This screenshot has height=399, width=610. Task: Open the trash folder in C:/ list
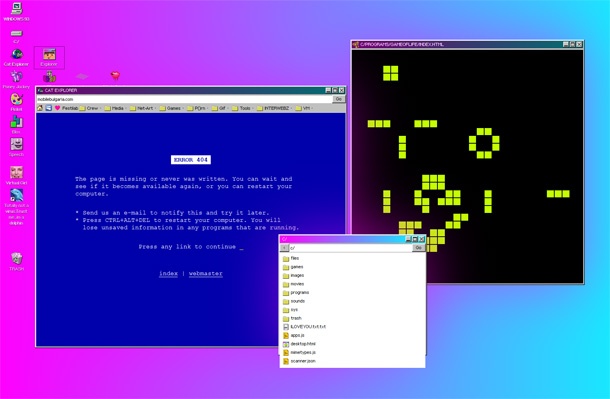(292, 318)
